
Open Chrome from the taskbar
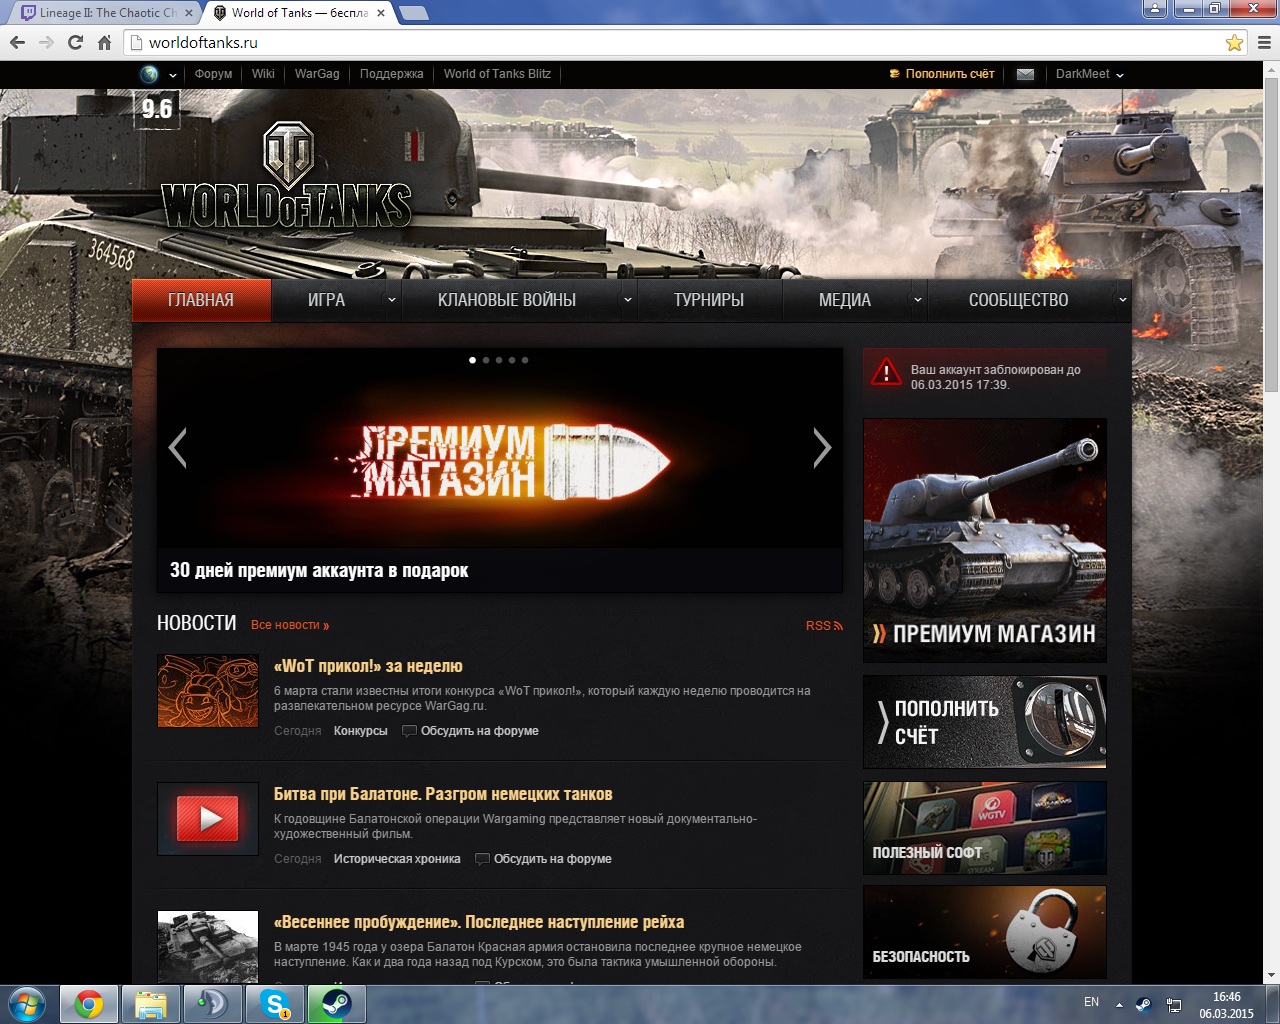pos(89,1004)
